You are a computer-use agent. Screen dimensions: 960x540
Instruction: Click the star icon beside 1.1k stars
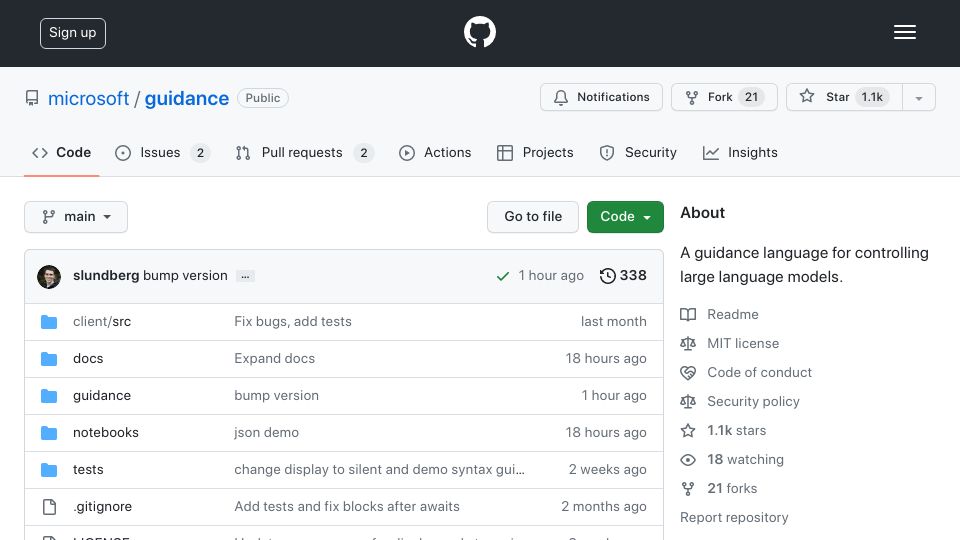(x=688, y=430)
